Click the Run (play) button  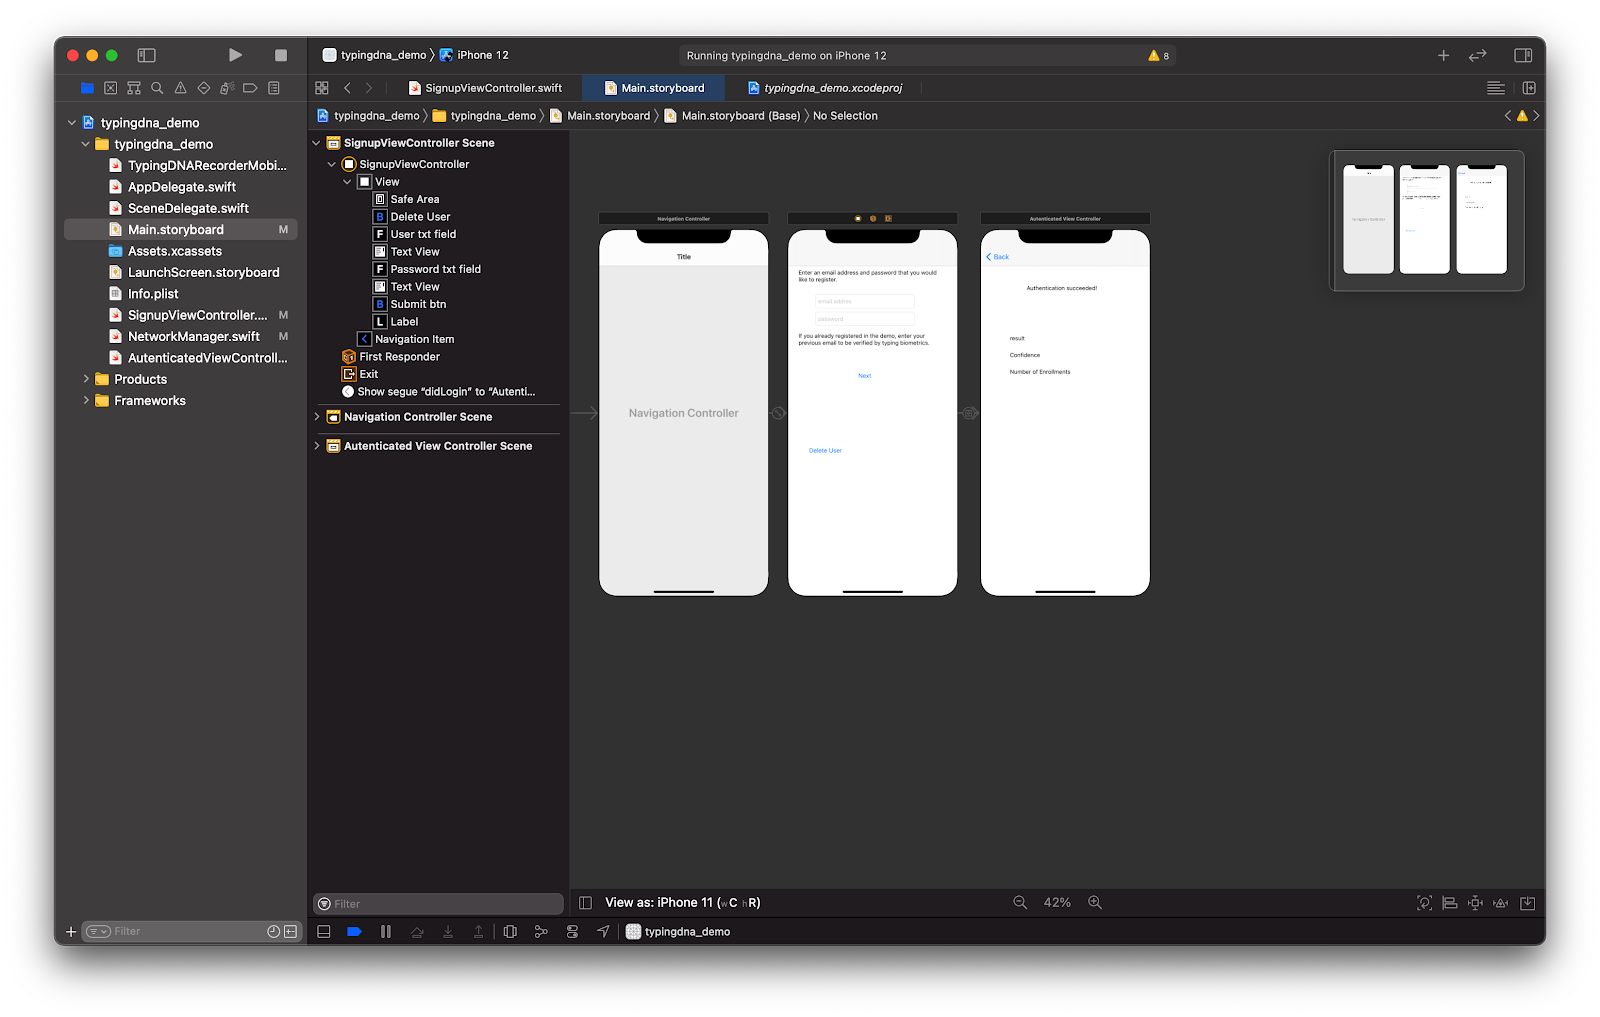coord(235,55)
